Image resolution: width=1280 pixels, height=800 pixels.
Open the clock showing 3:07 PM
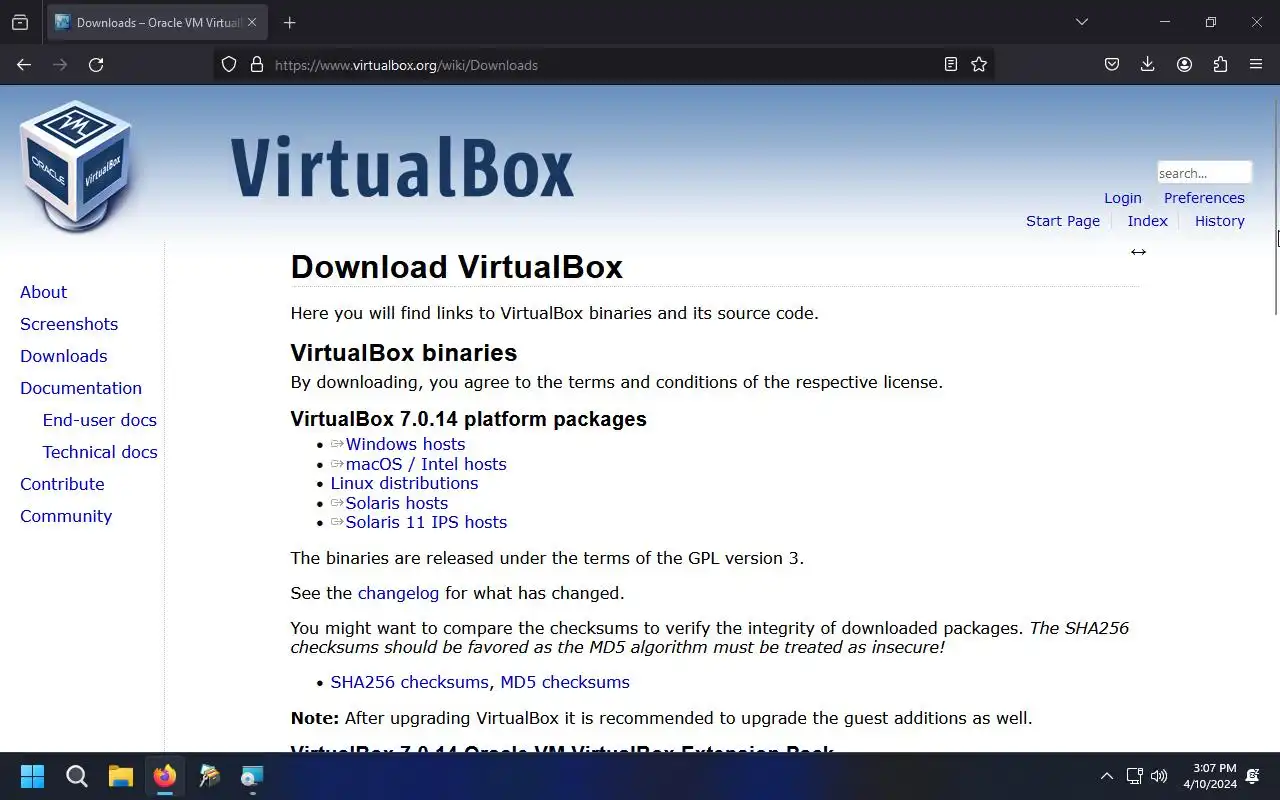pos(1210,776)
